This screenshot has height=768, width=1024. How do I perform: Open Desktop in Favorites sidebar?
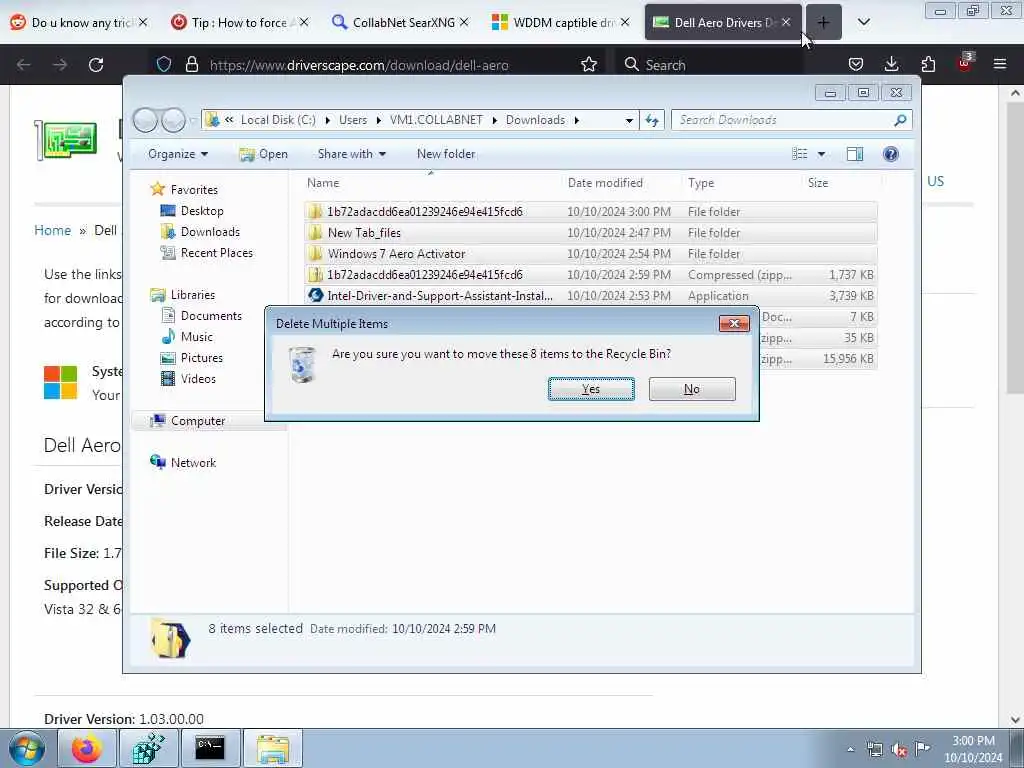pyautogui.click(x=202, y=211)
